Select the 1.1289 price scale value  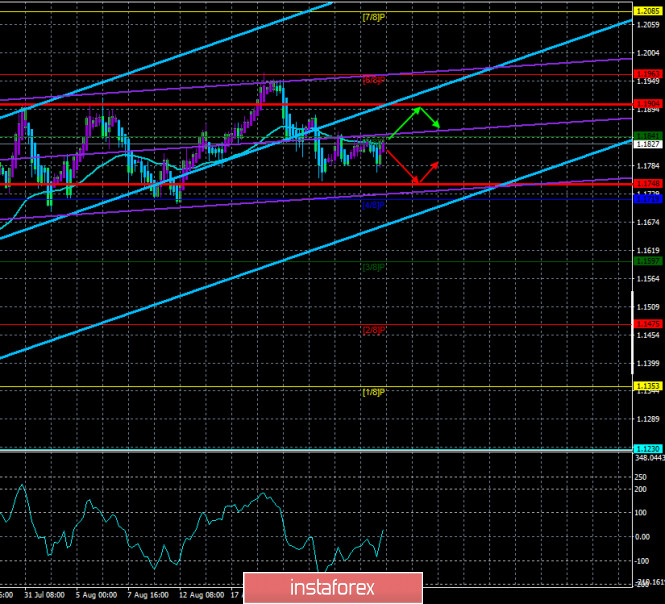[648, 419]
